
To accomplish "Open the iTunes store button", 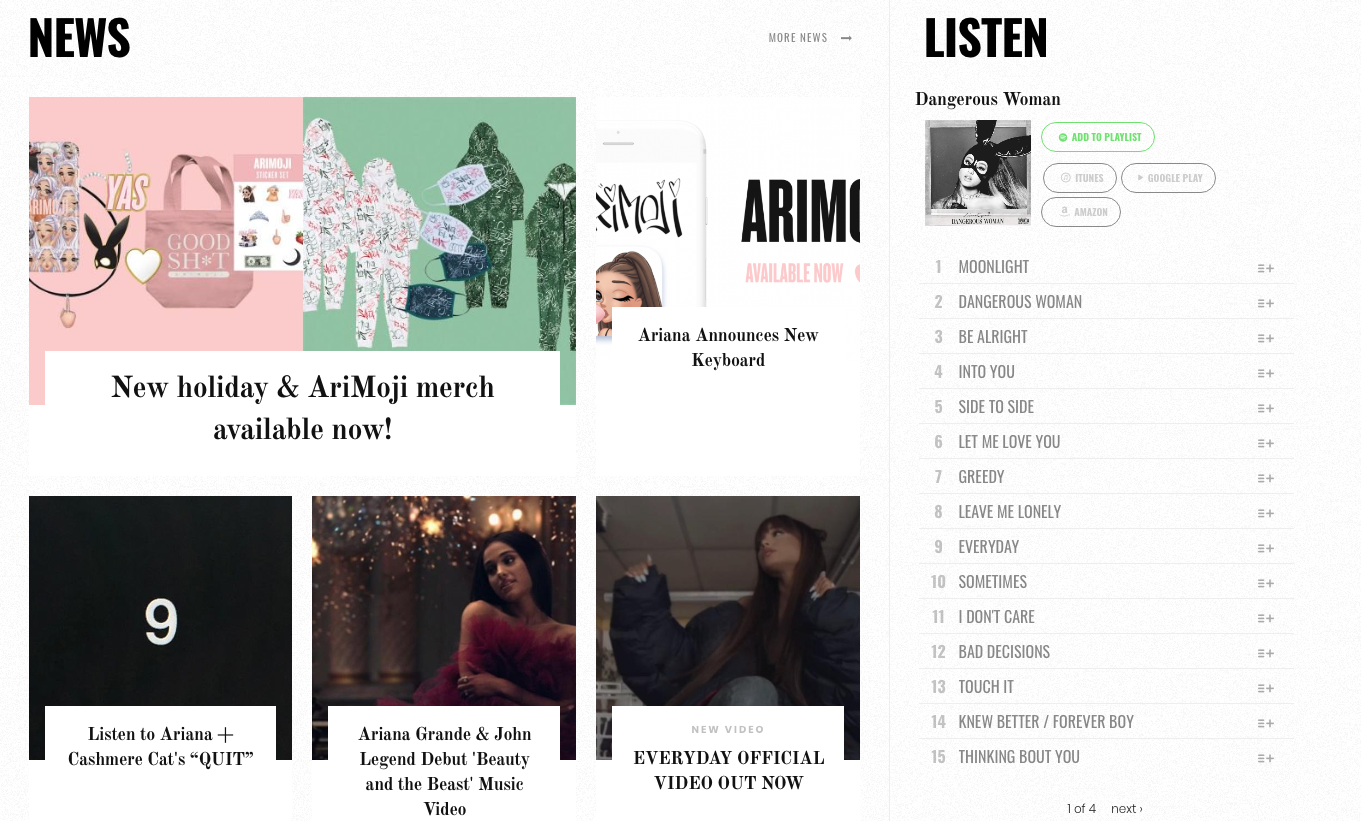I will 1080,178.
